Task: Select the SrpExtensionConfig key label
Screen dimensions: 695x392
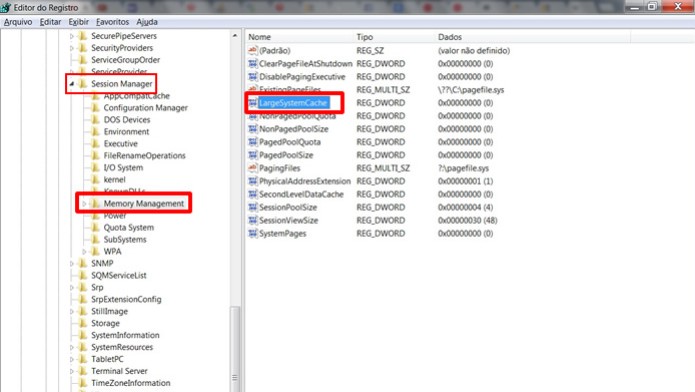Action: click(x=126, y=299)
